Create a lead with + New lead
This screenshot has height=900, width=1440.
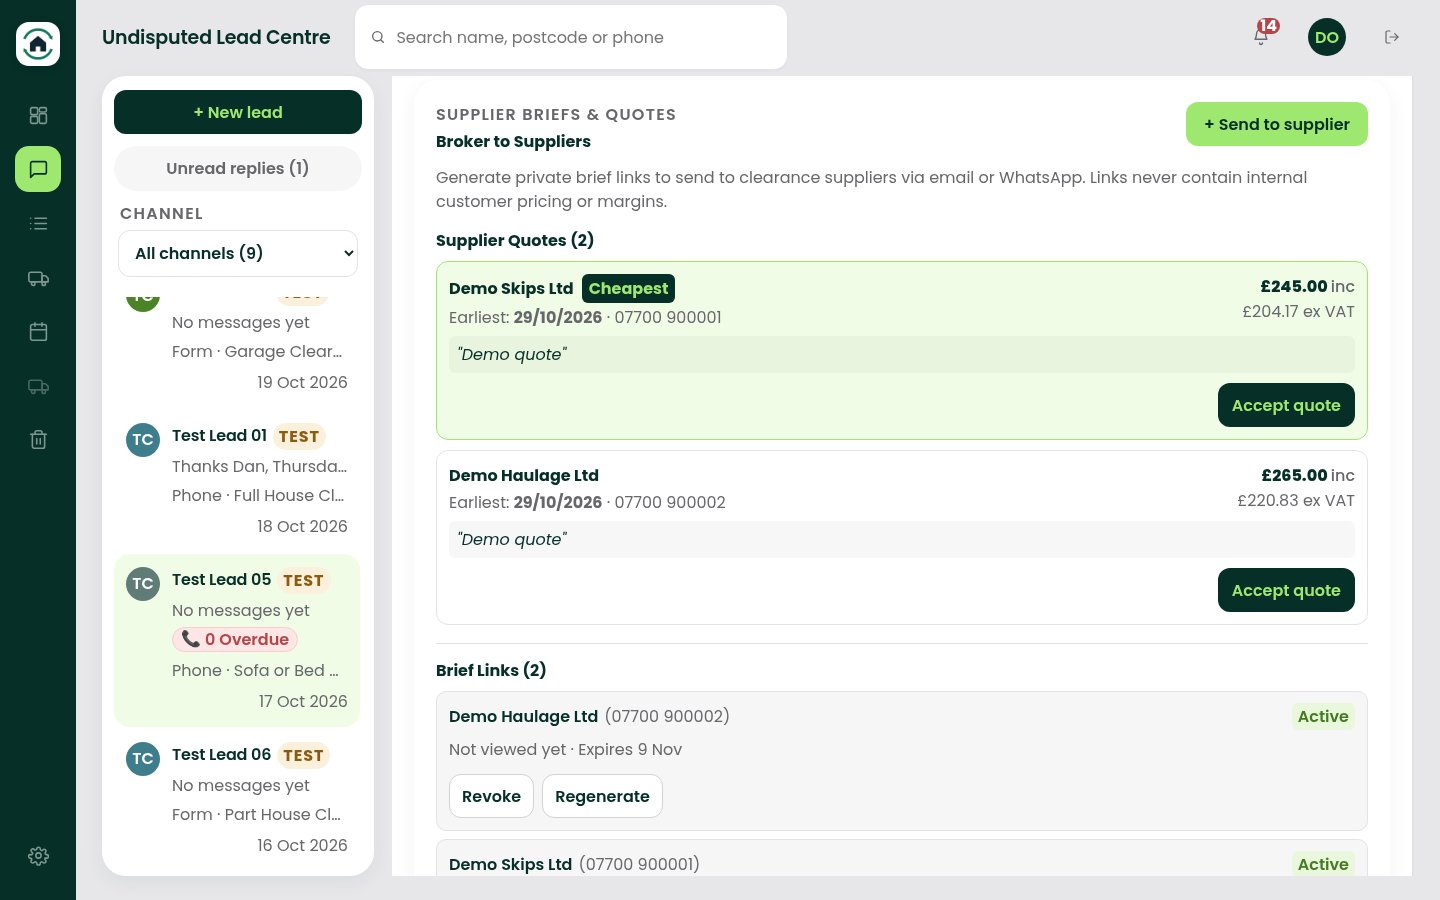click(x=238, y=112)
